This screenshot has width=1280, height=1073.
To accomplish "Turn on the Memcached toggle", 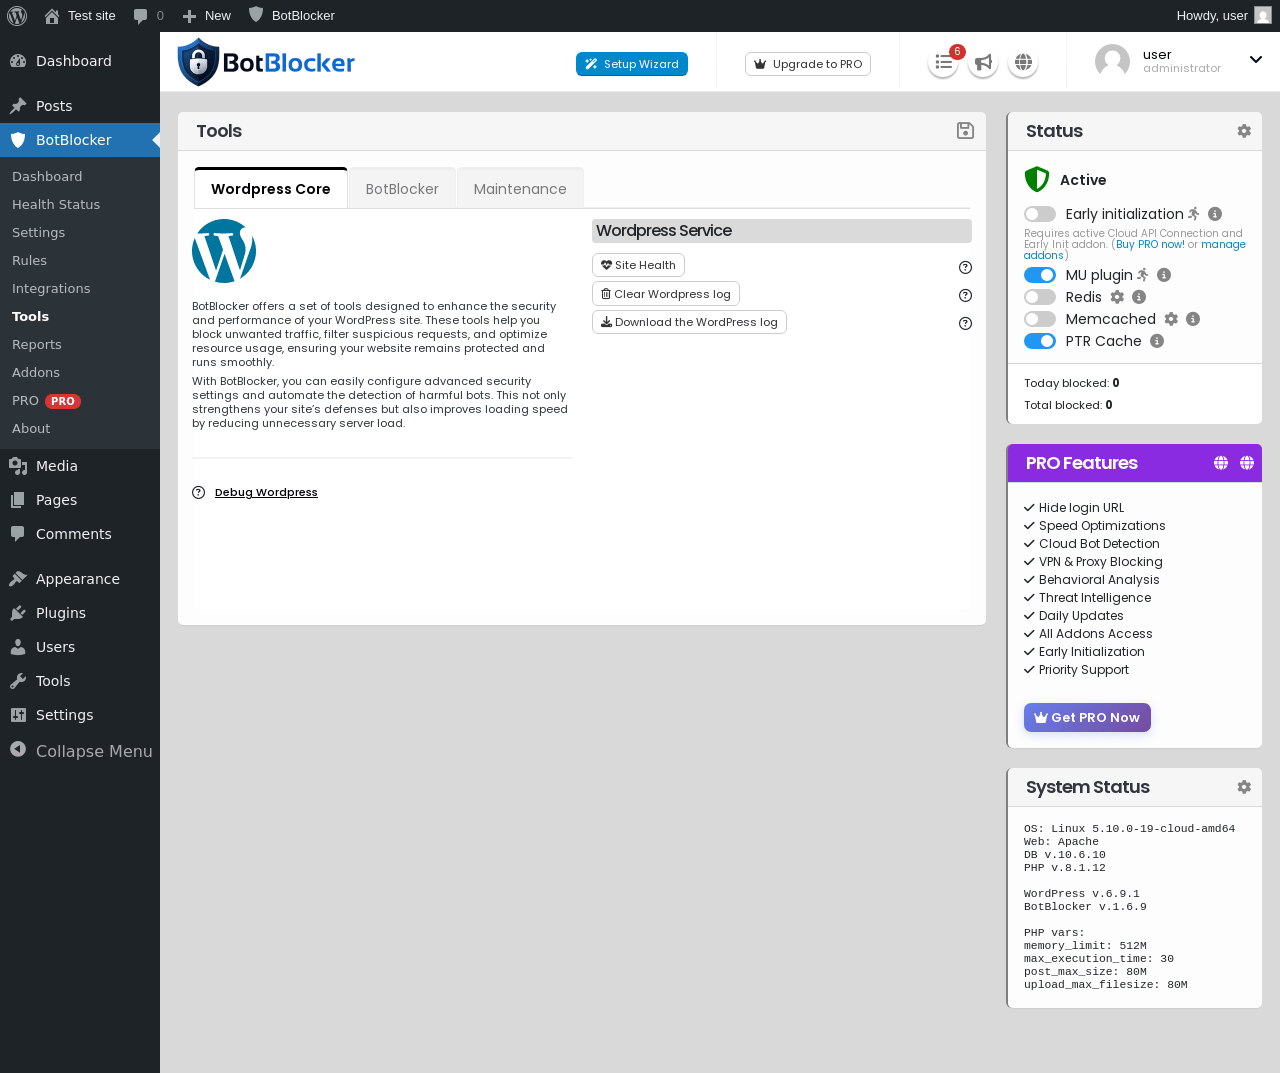I will 1040,319.
